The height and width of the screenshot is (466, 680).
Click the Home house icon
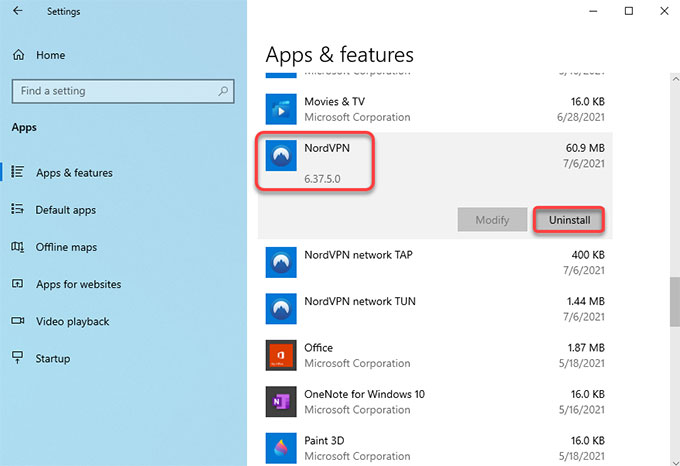click(x=19, y=55)
